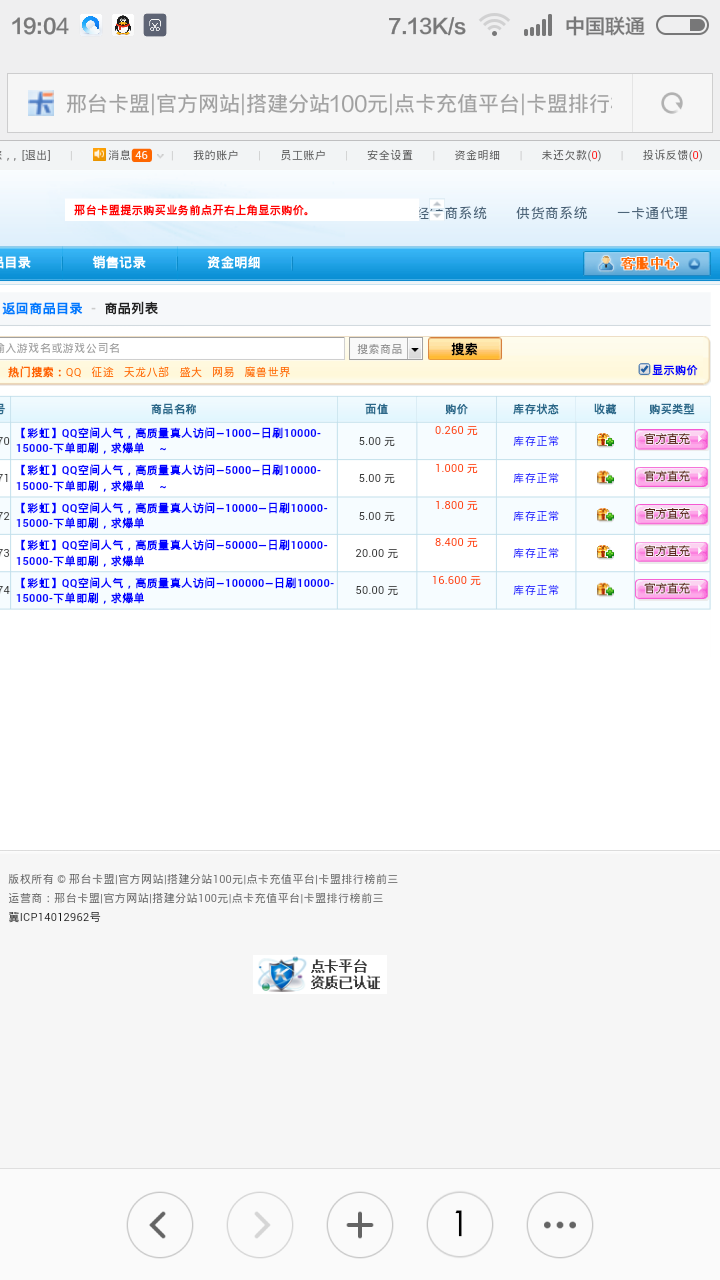Open the 搜索商品 dropdown arrow

[415, 349]
